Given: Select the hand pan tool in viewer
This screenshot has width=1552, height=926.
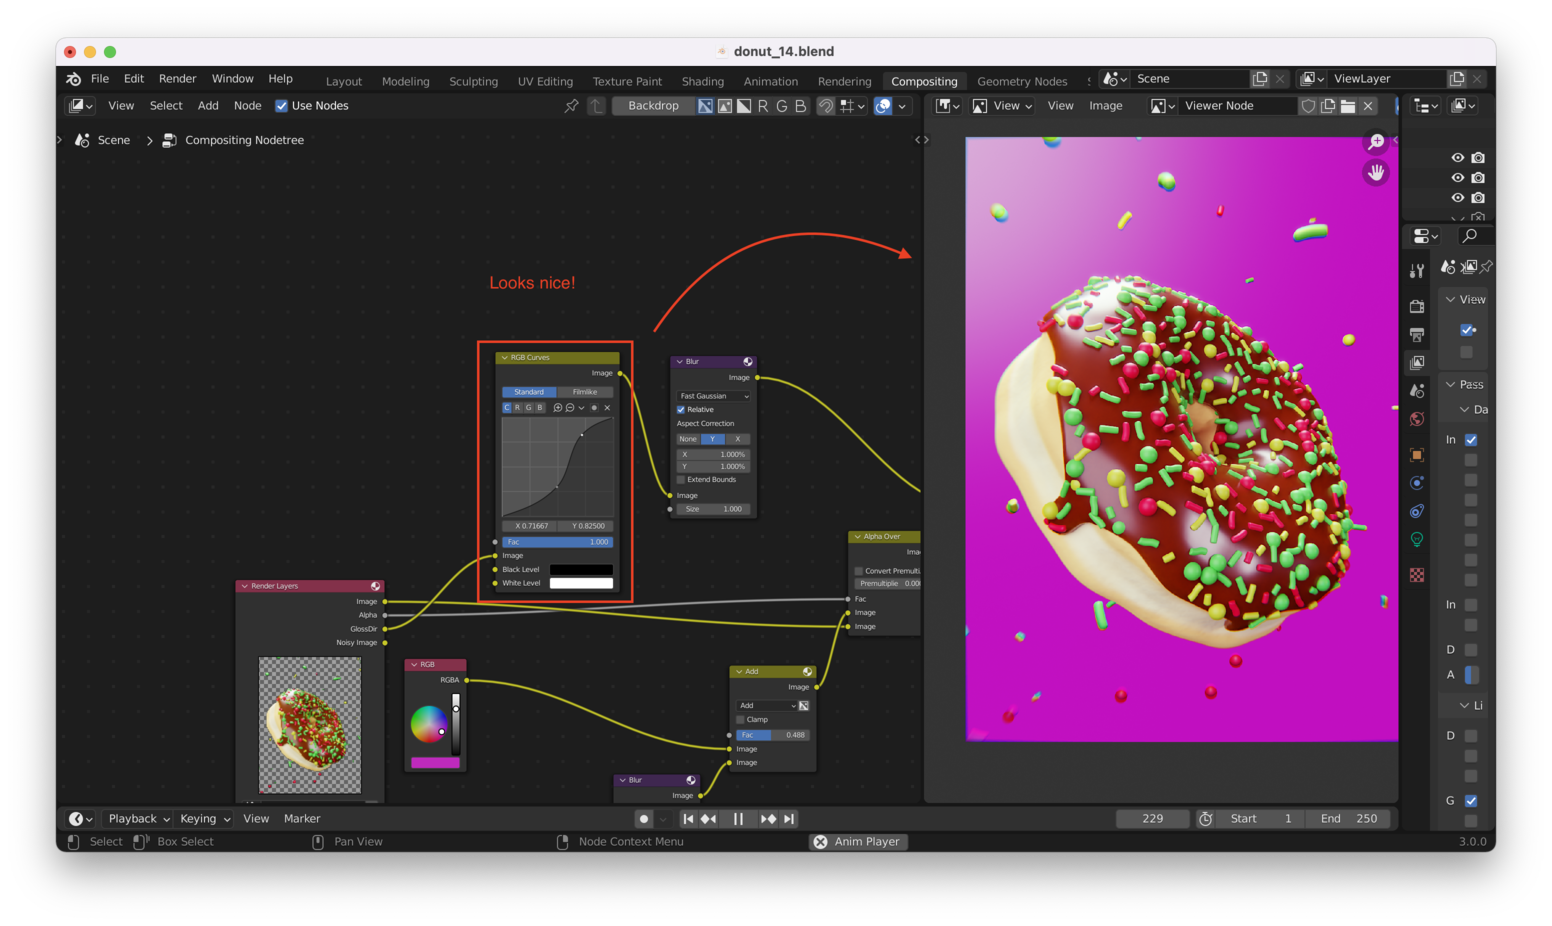Looking at the screenshot, I should (x=1376, y=173).
